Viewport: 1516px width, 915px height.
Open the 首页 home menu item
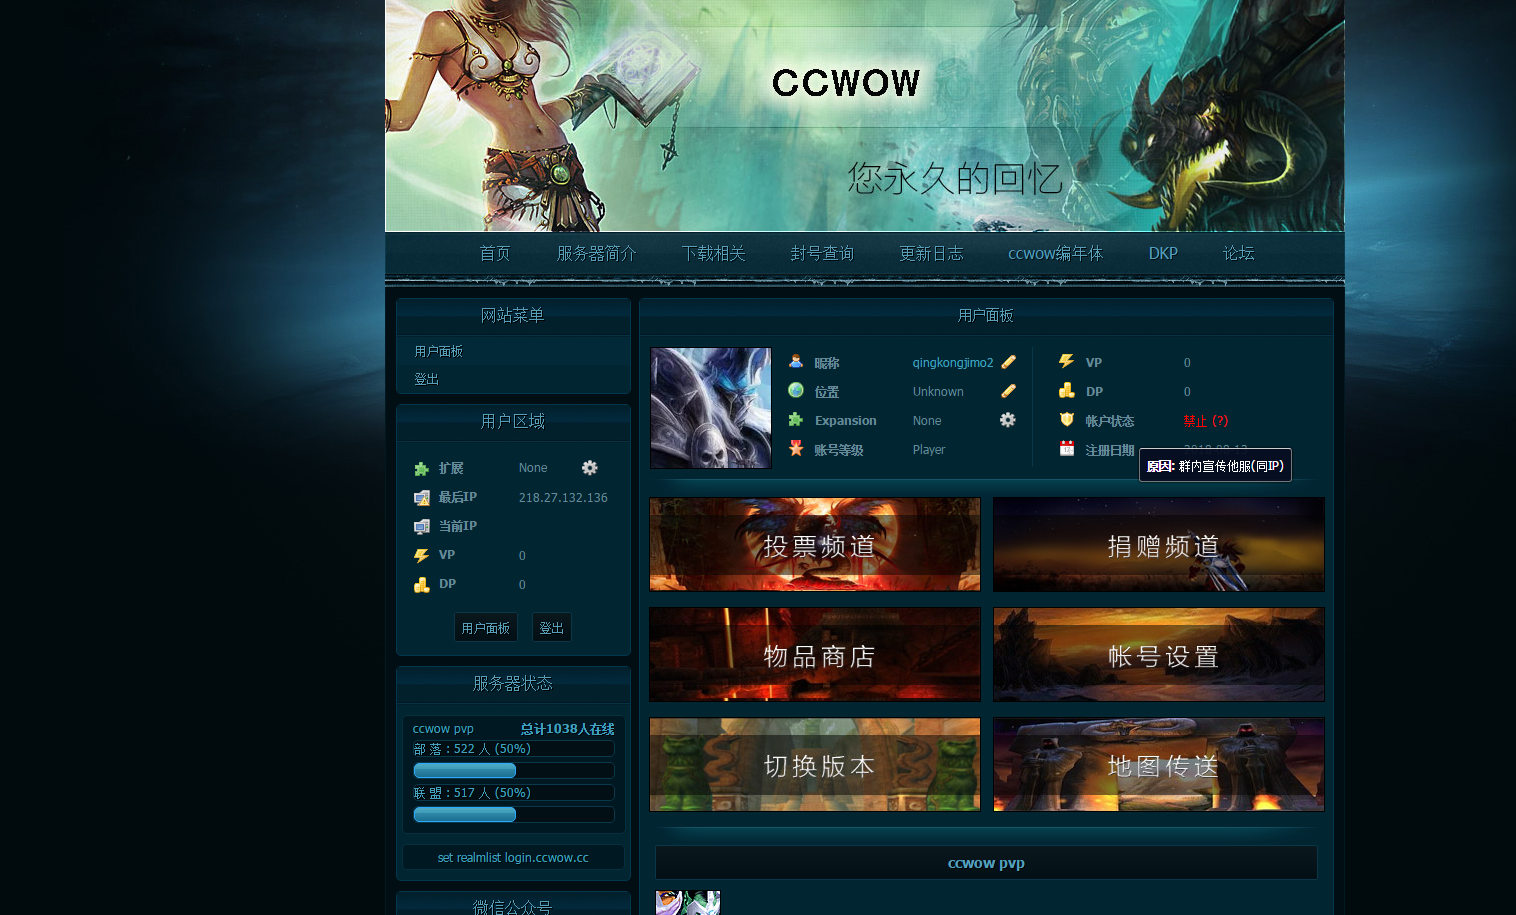click(495, 253)
